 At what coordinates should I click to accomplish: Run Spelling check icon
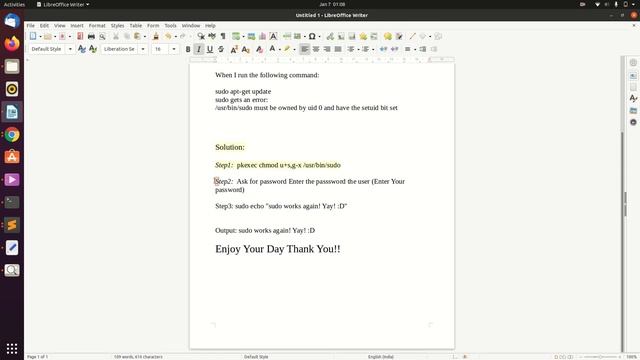[212, 36]
